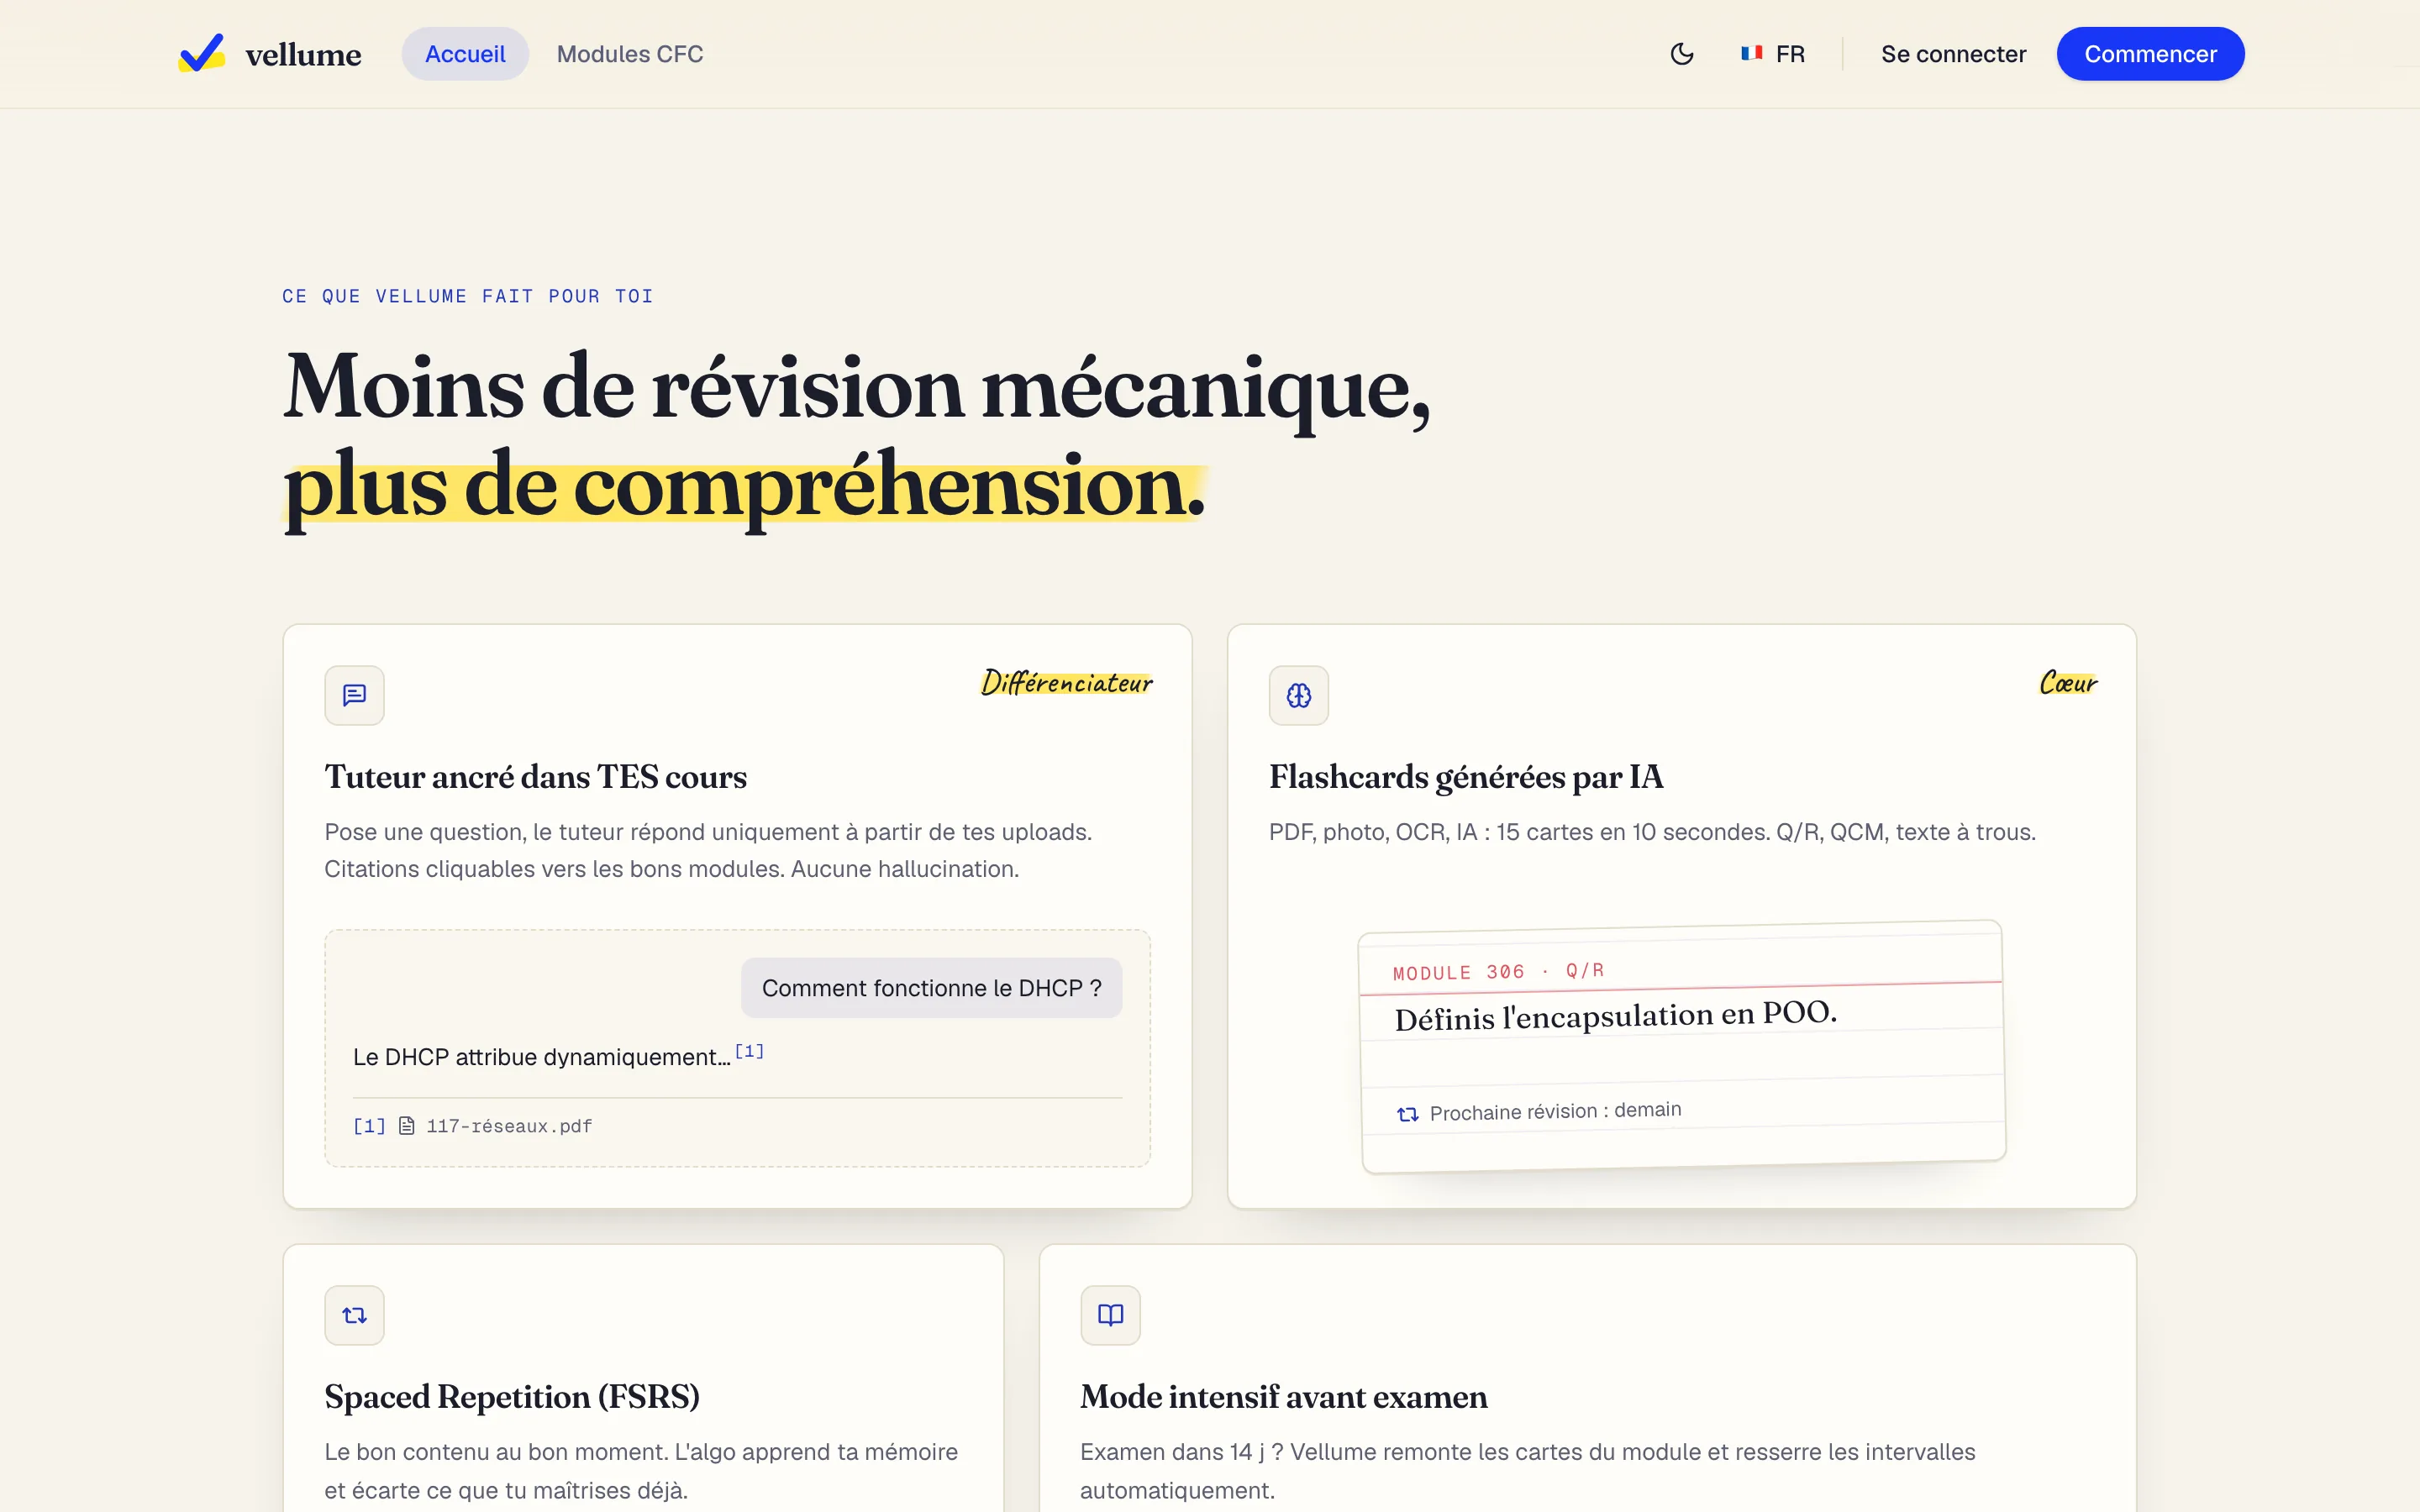2420x1512 pixels.
Task: Click the Différenciateur badge
Action: (x=1066, y=683)
